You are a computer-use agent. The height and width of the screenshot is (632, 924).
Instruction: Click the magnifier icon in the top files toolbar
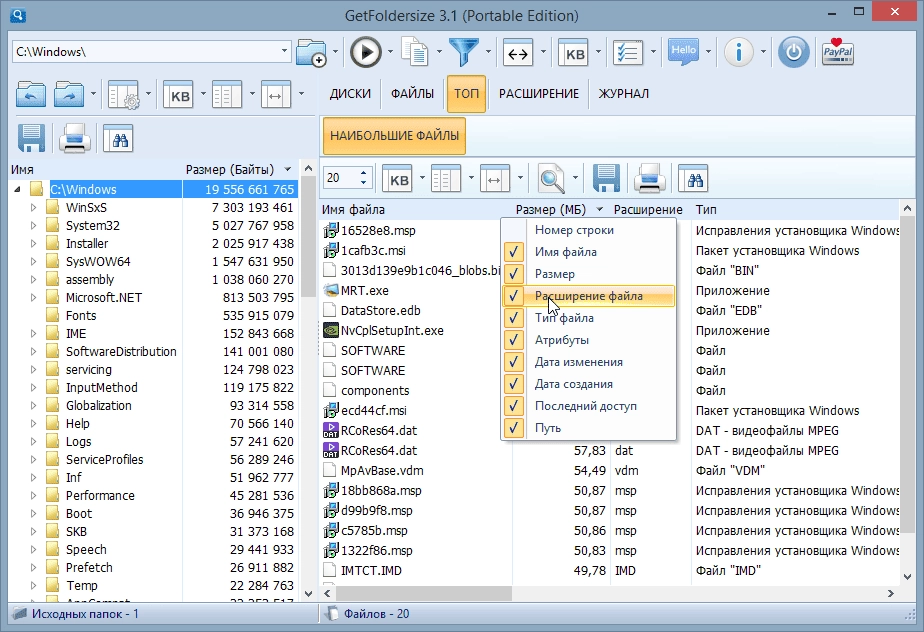(552, 178)
